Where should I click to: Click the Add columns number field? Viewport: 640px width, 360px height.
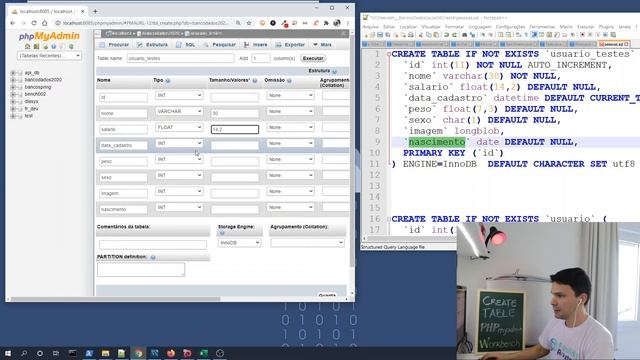[x=261, y=58]
